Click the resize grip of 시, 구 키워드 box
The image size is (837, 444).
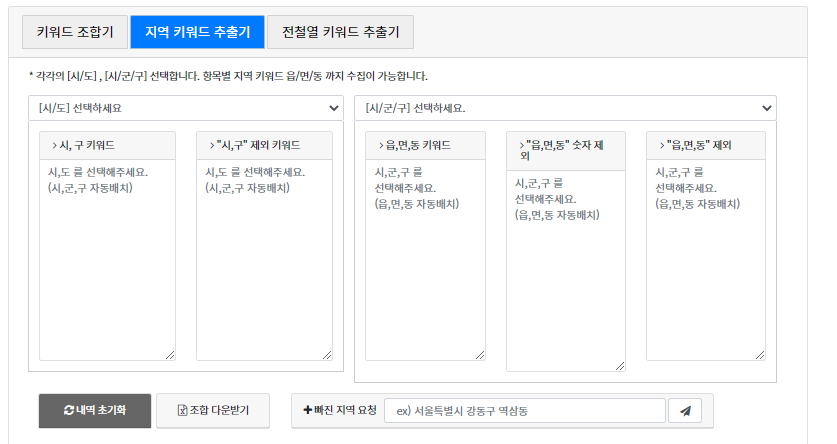[170, 355]
